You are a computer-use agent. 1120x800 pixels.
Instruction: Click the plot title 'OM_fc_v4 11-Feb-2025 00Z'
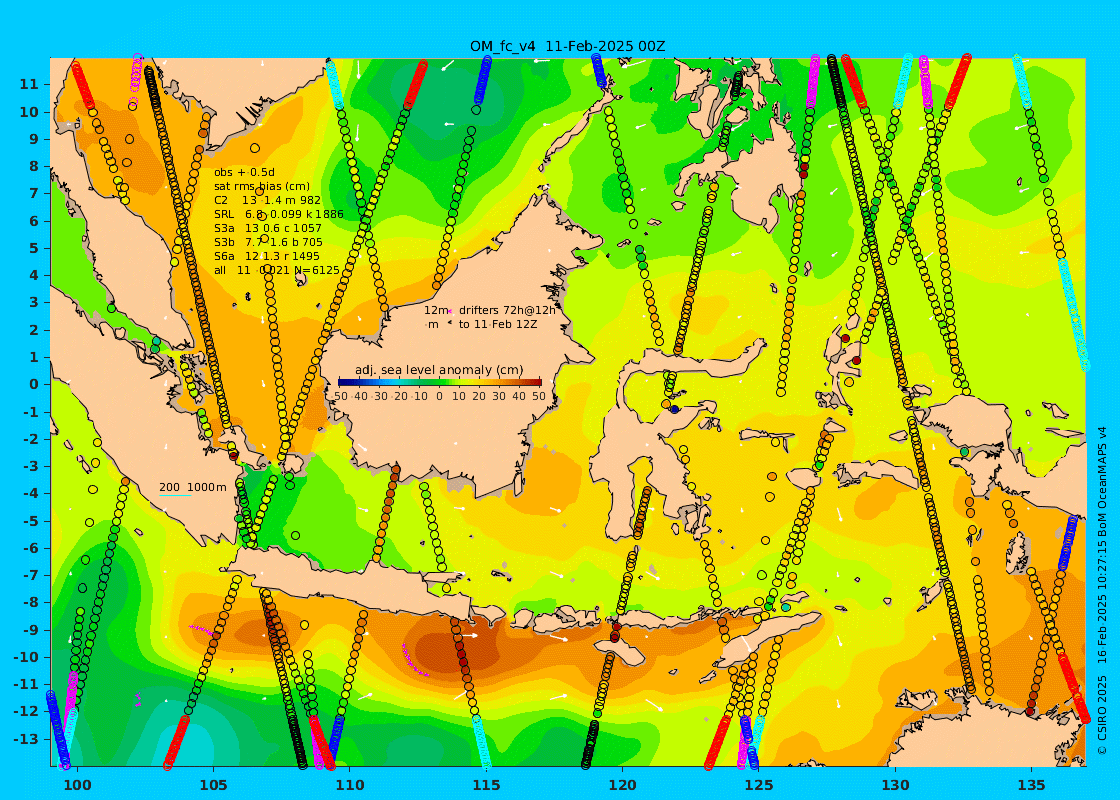click(567, 46)
